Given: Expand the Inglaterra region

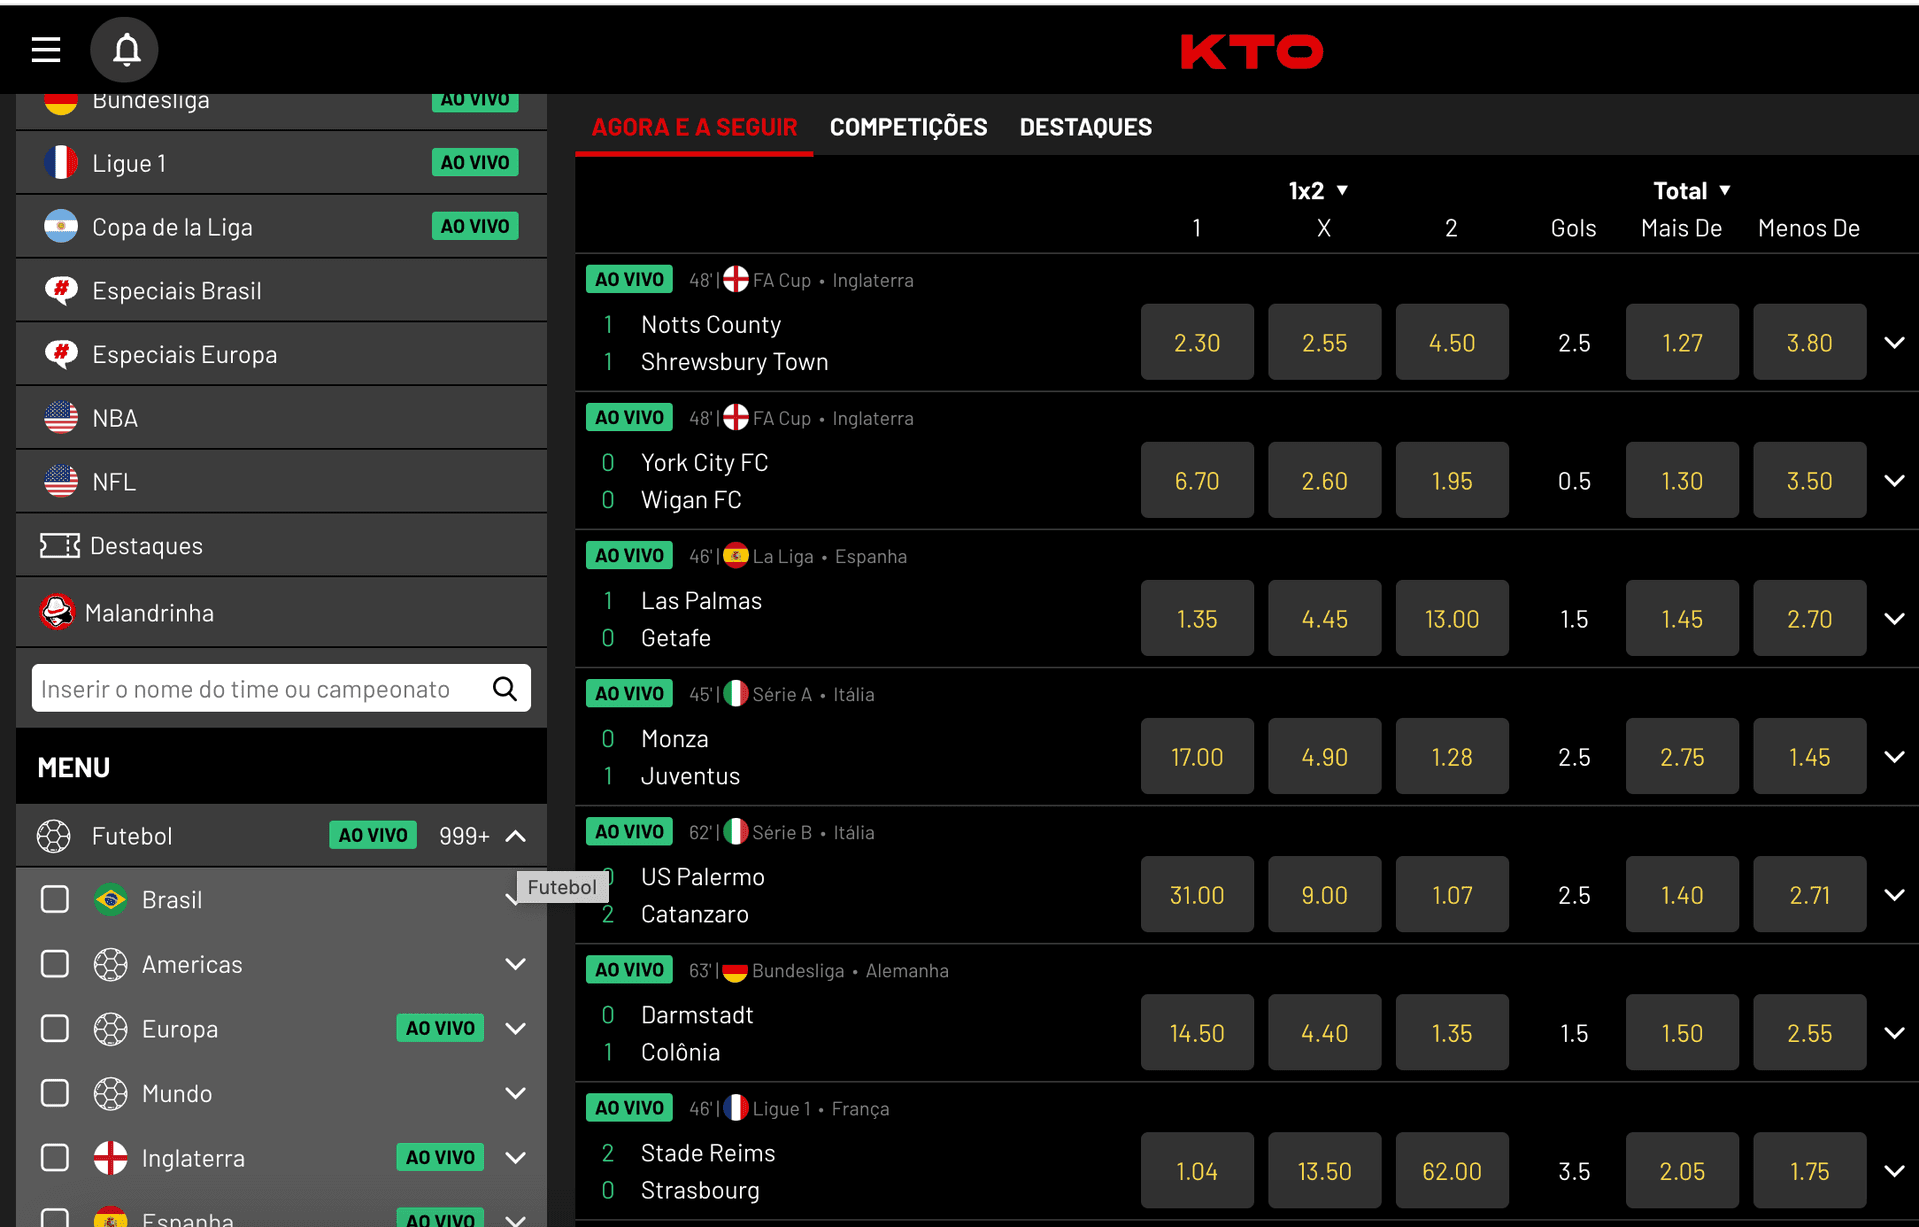Looking at the screenshot, I should click(516, 1157).
